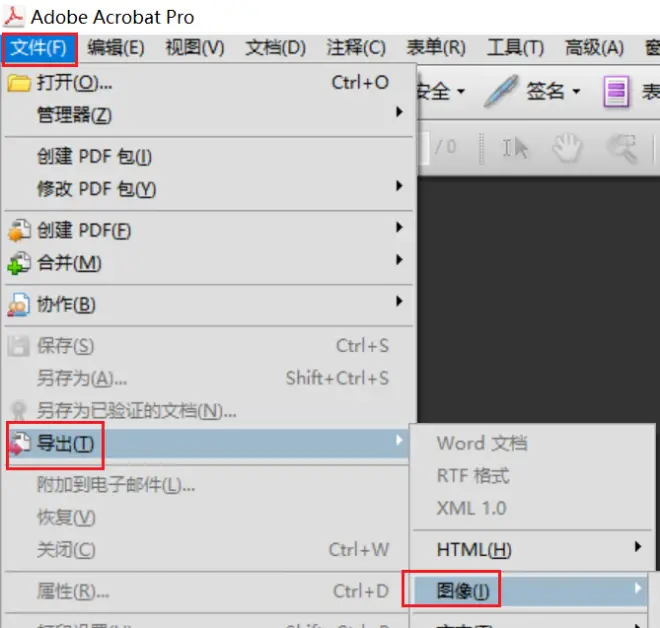Choose RTF 格式 export option
660x628 pixels.
(x=532, y=476)
